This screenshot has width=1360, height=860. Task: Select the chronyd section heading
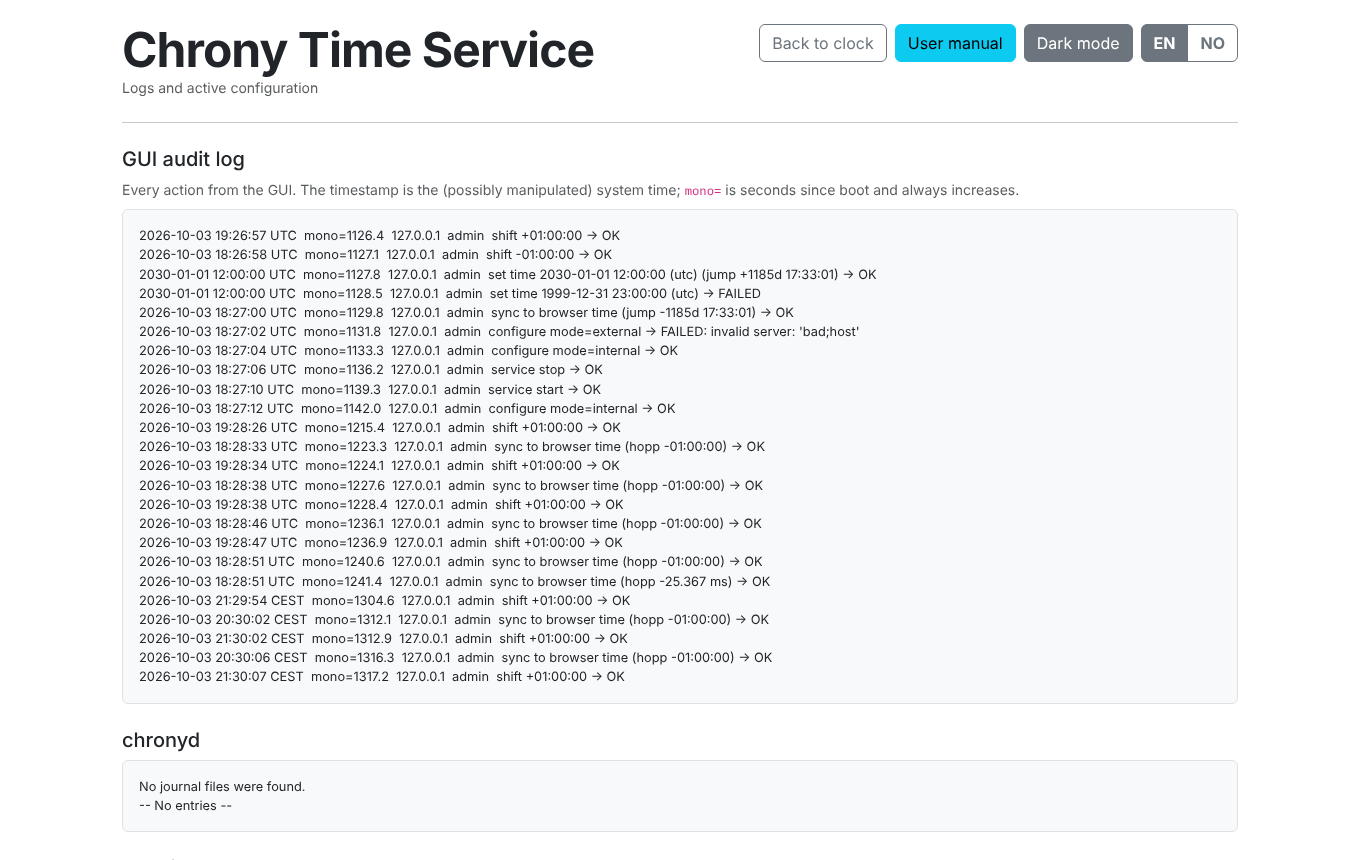coord(161,740)
